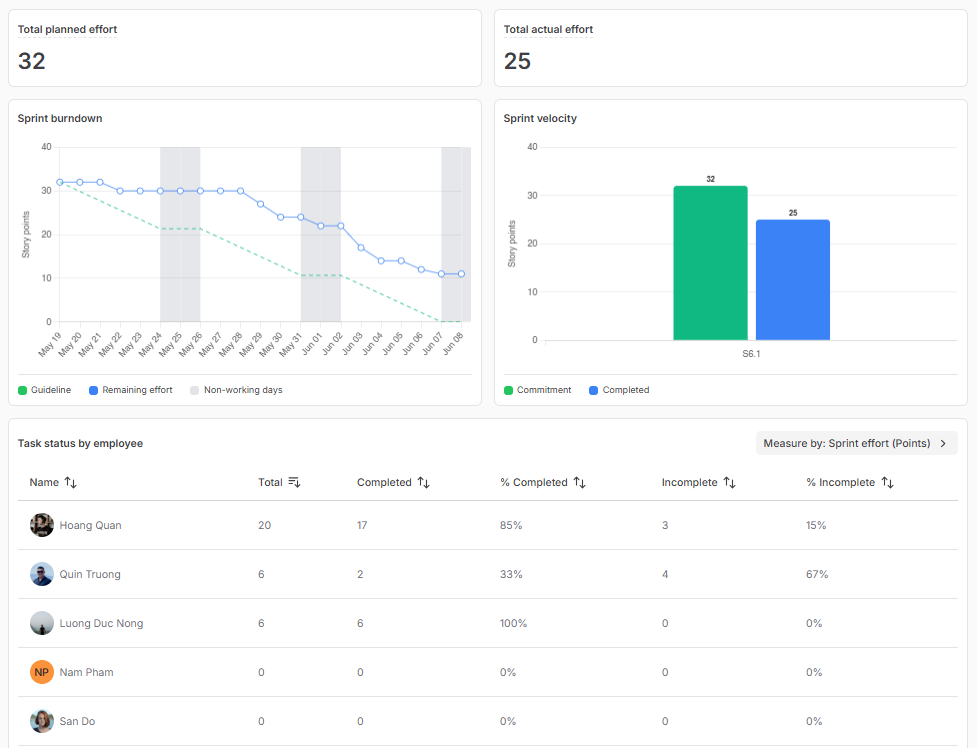
Task: Click the % Completed sort arrows
Action: (580, 483)
